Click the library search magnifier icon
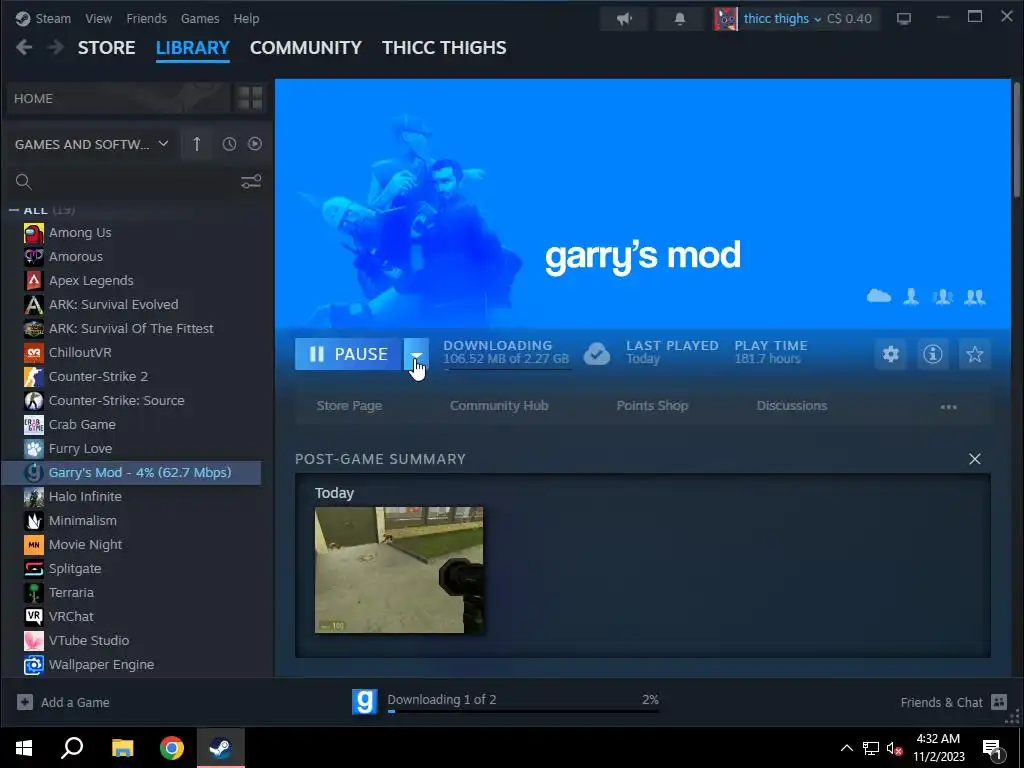The width and height of the screenshot is (1024, 768). tap(24, 182)
